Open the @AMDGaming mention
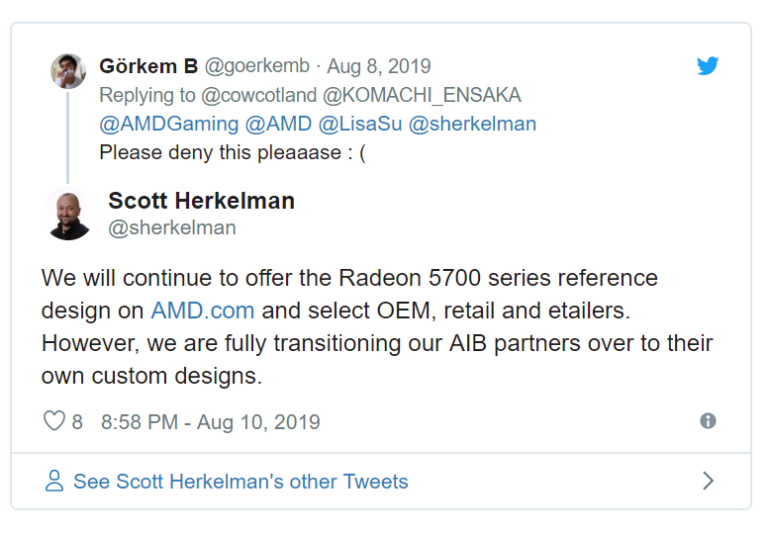Screen dimensions: 768x534 point(168,124)
